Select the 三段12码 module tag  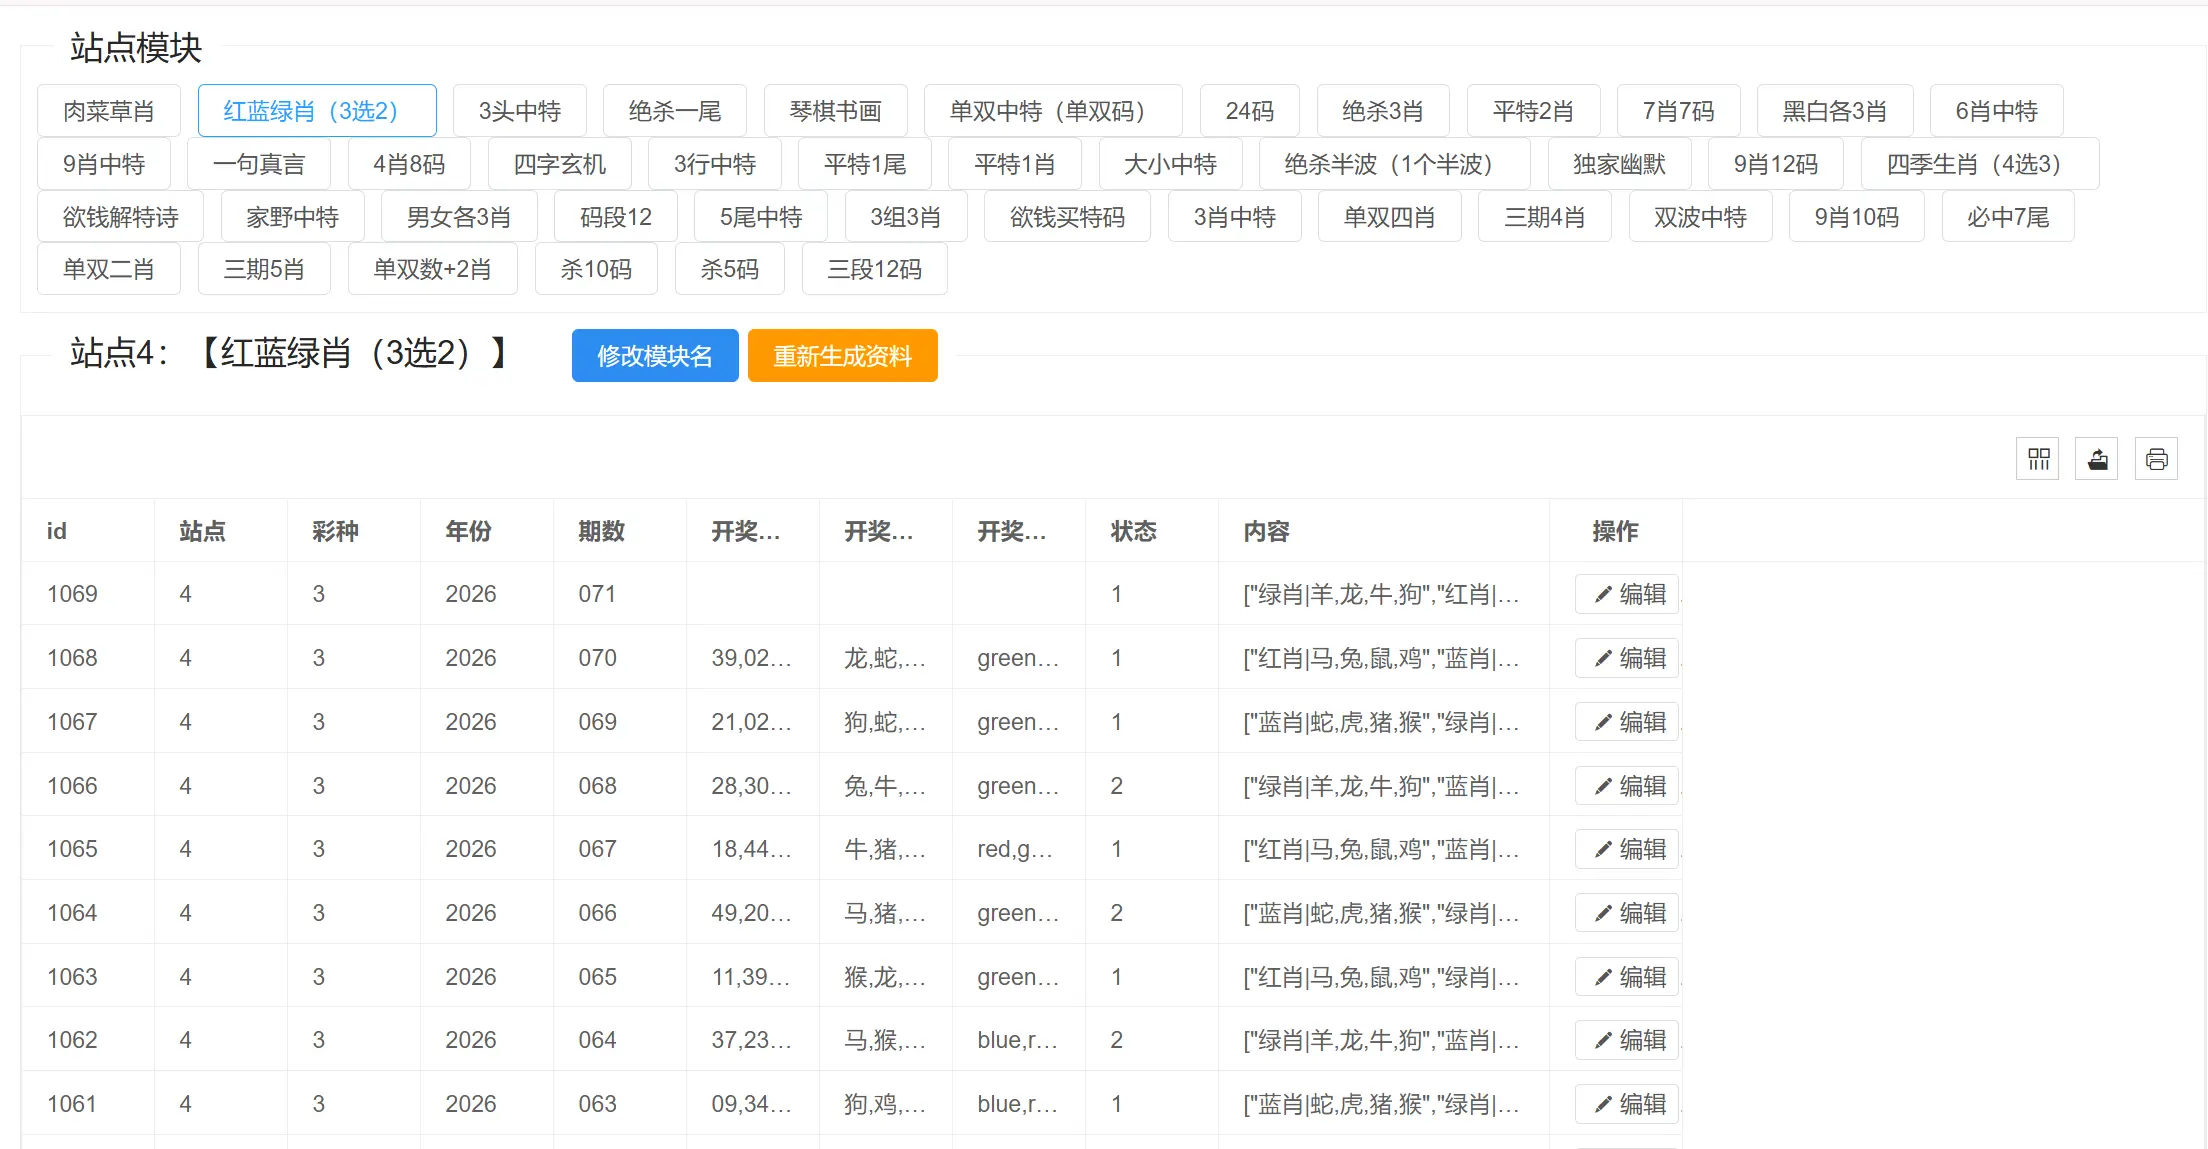(874, 269)
